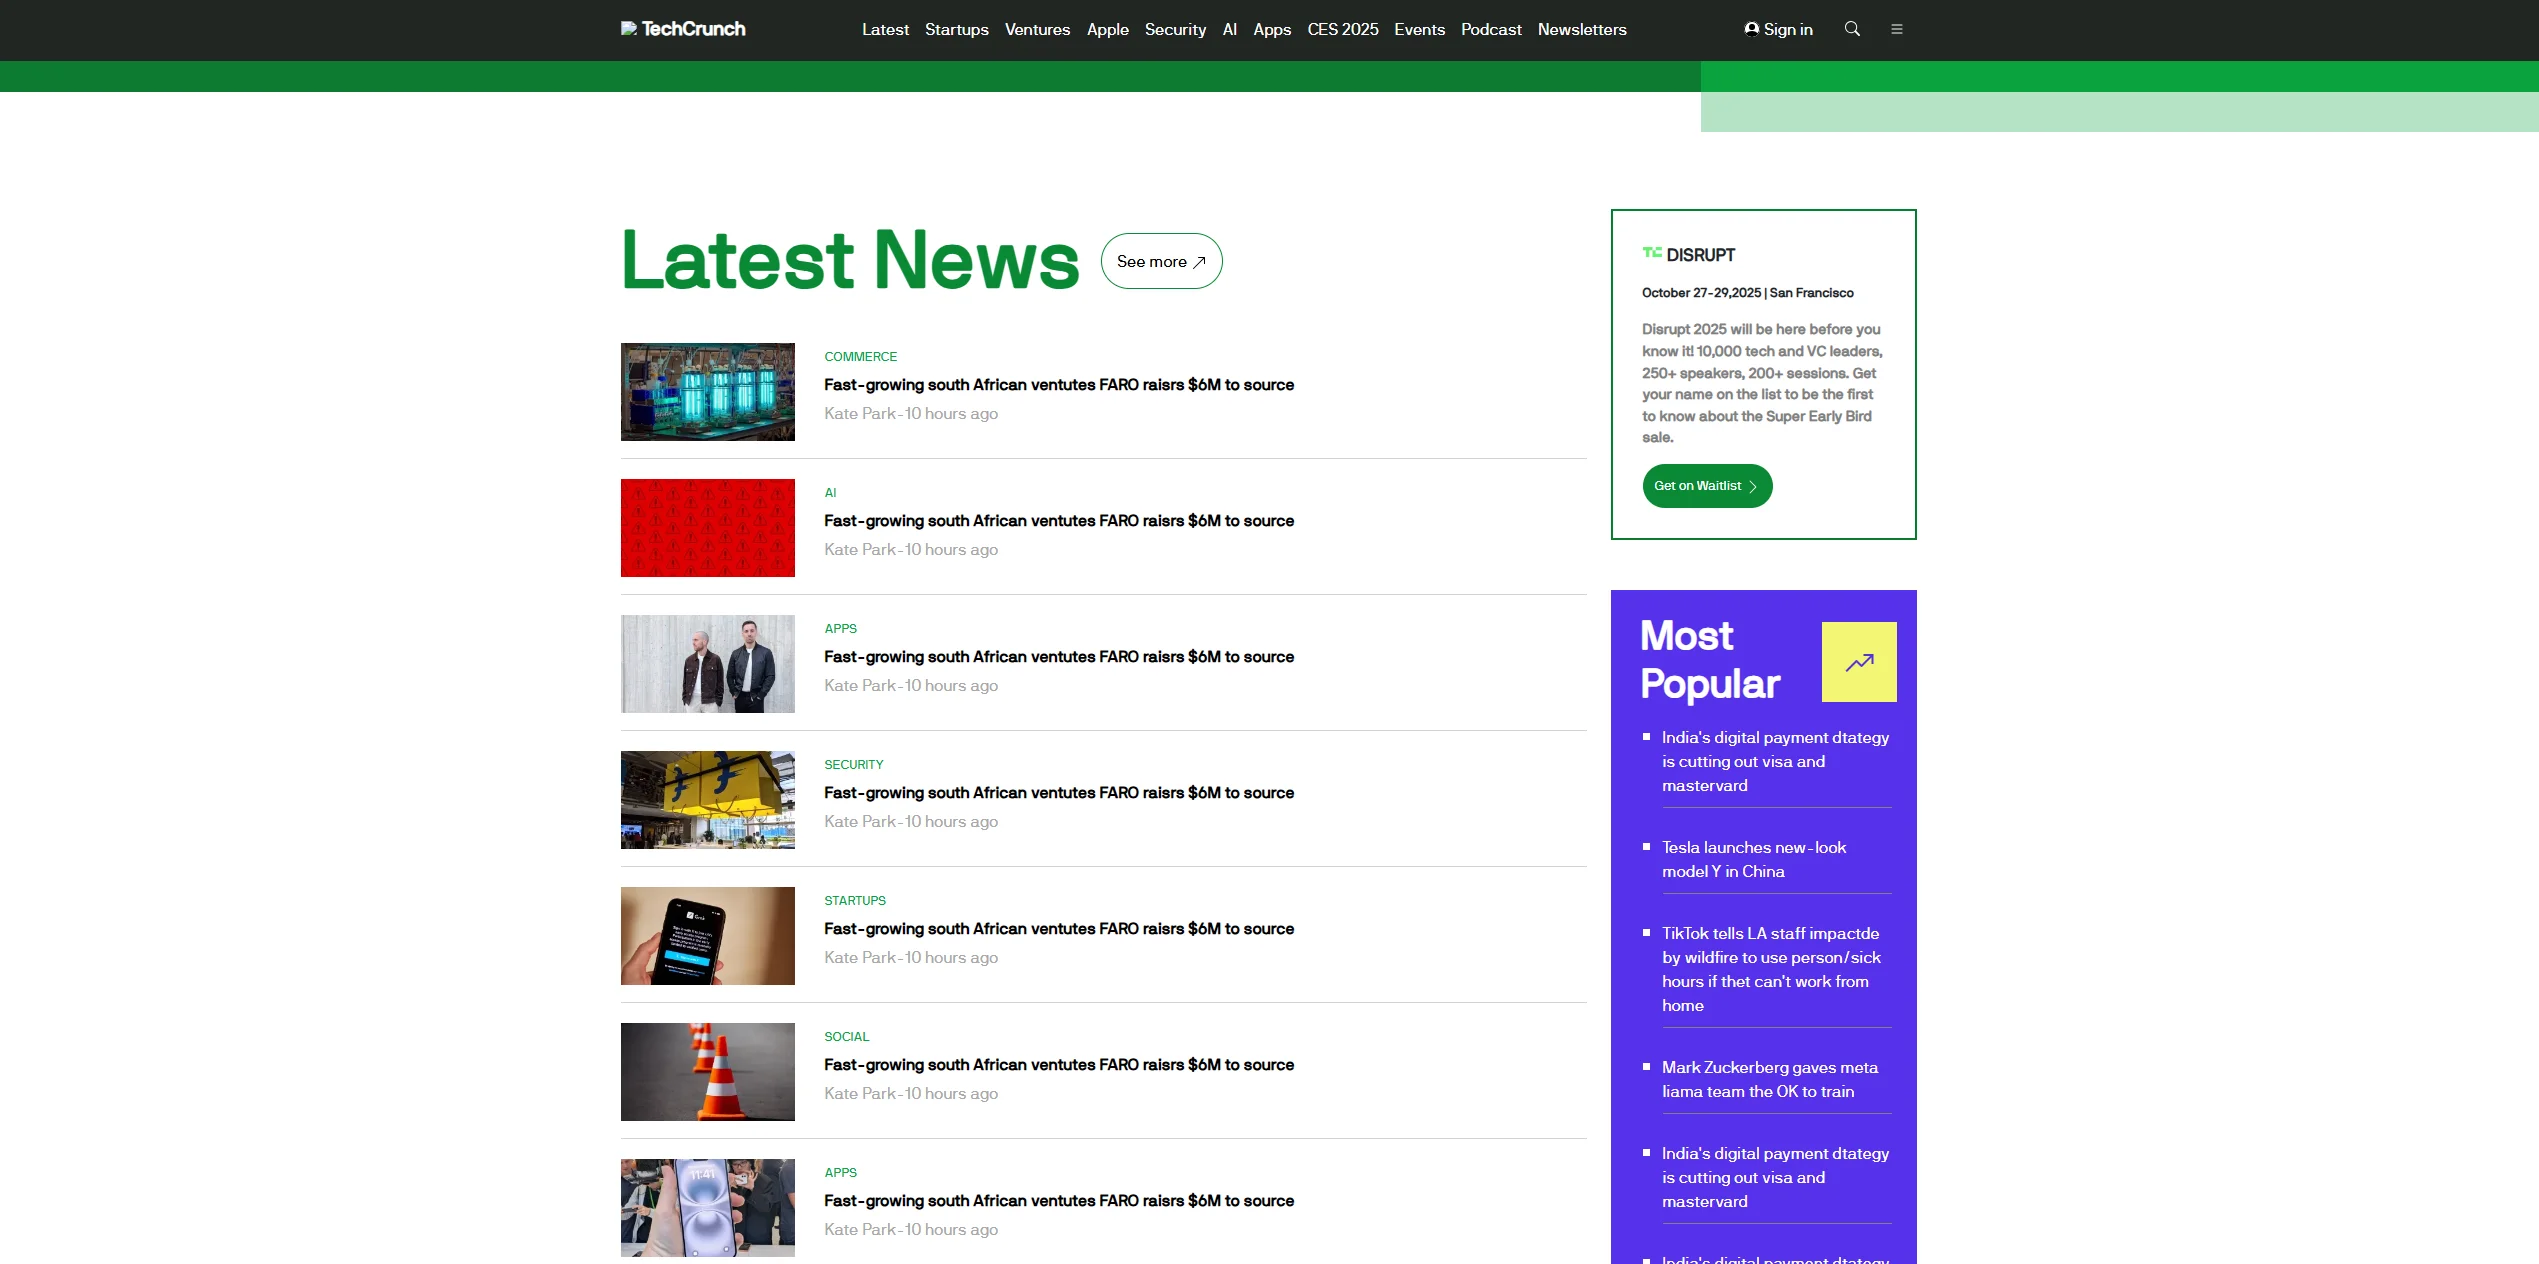The height and width of the screenshot is (1264, 2539).
Task: Click the TechCrunch logo
Action: [x=684, y=29]
